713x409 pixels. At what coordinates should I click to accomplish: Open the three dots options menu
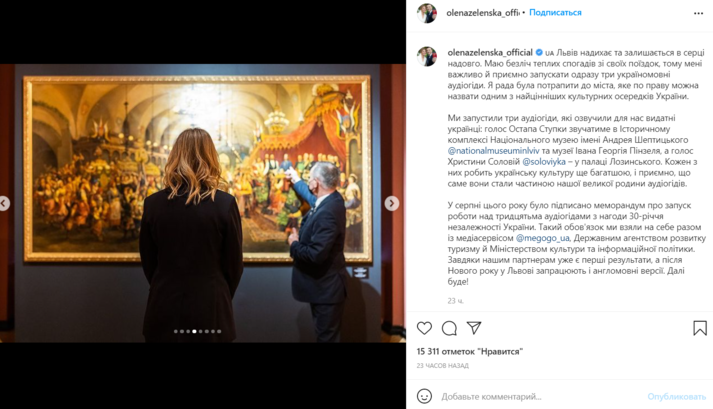[x=698, y=13]
